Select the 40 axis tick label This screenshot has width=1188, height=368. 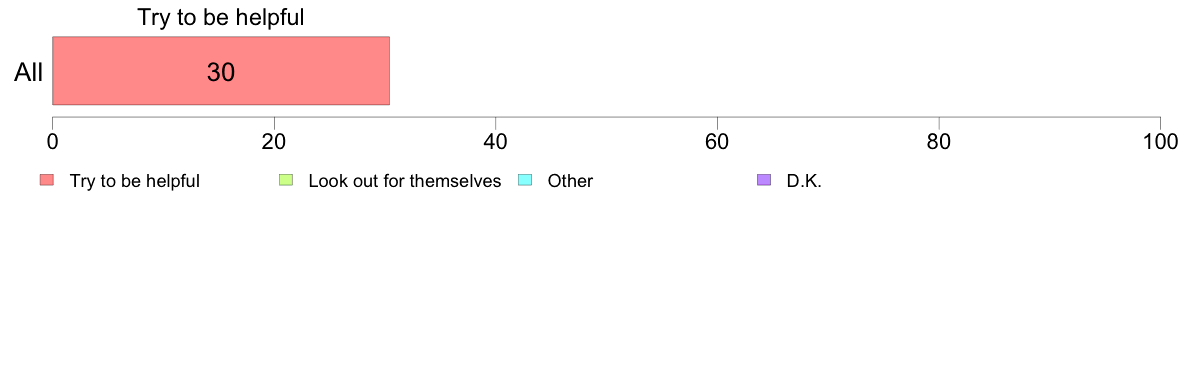click(x=496, y=142)
